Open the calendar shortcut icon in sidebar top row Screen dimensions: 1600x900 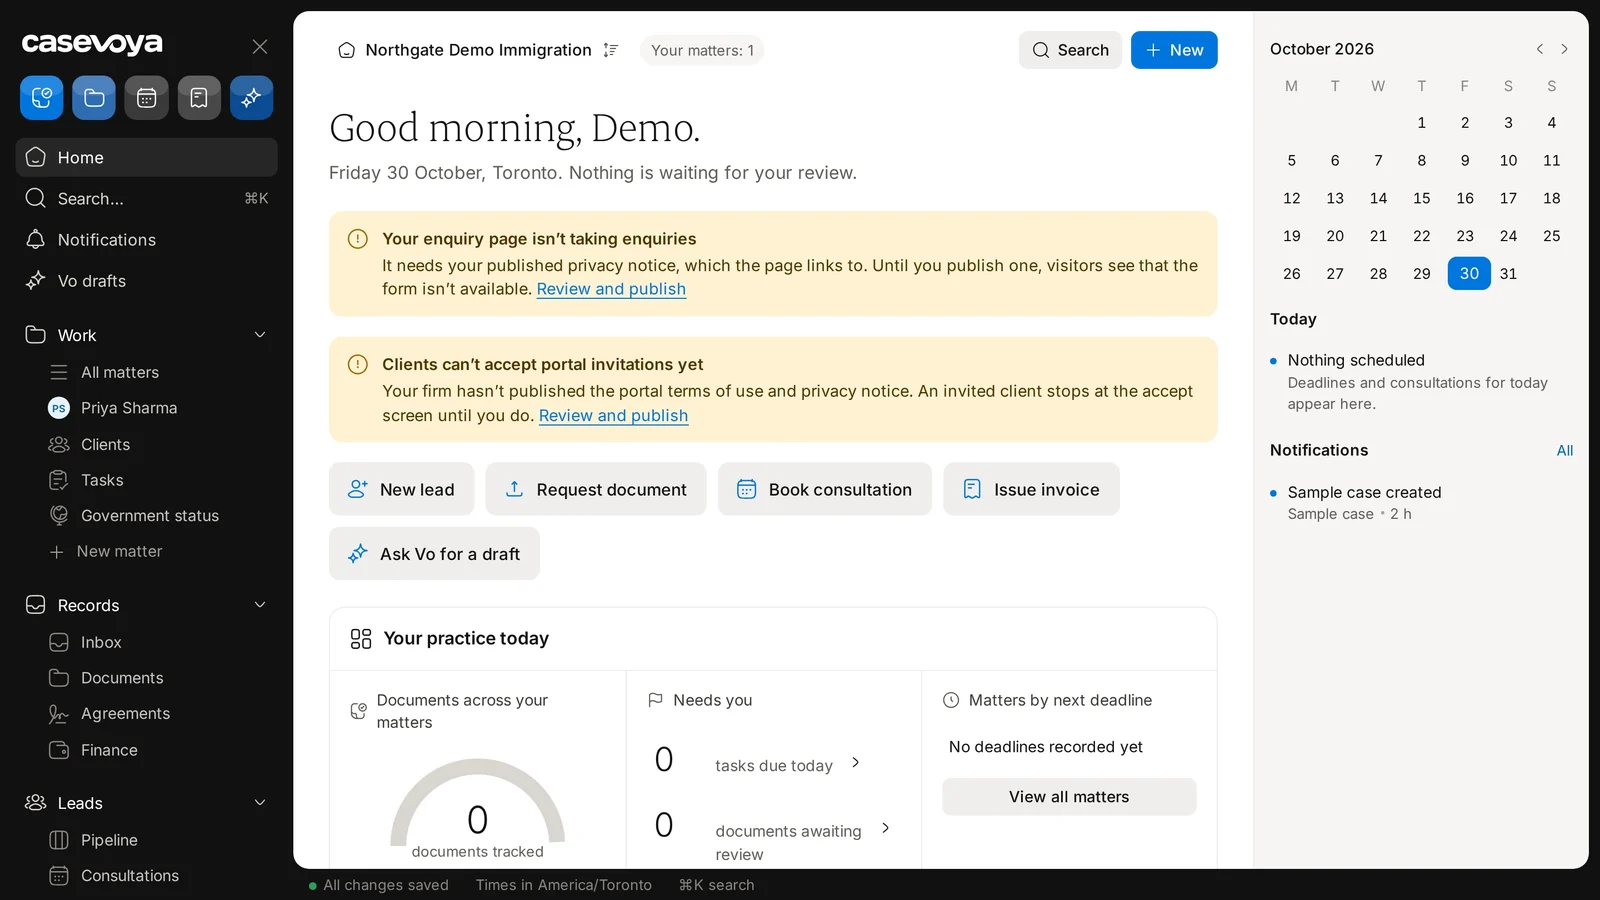(x=147, y=98)
